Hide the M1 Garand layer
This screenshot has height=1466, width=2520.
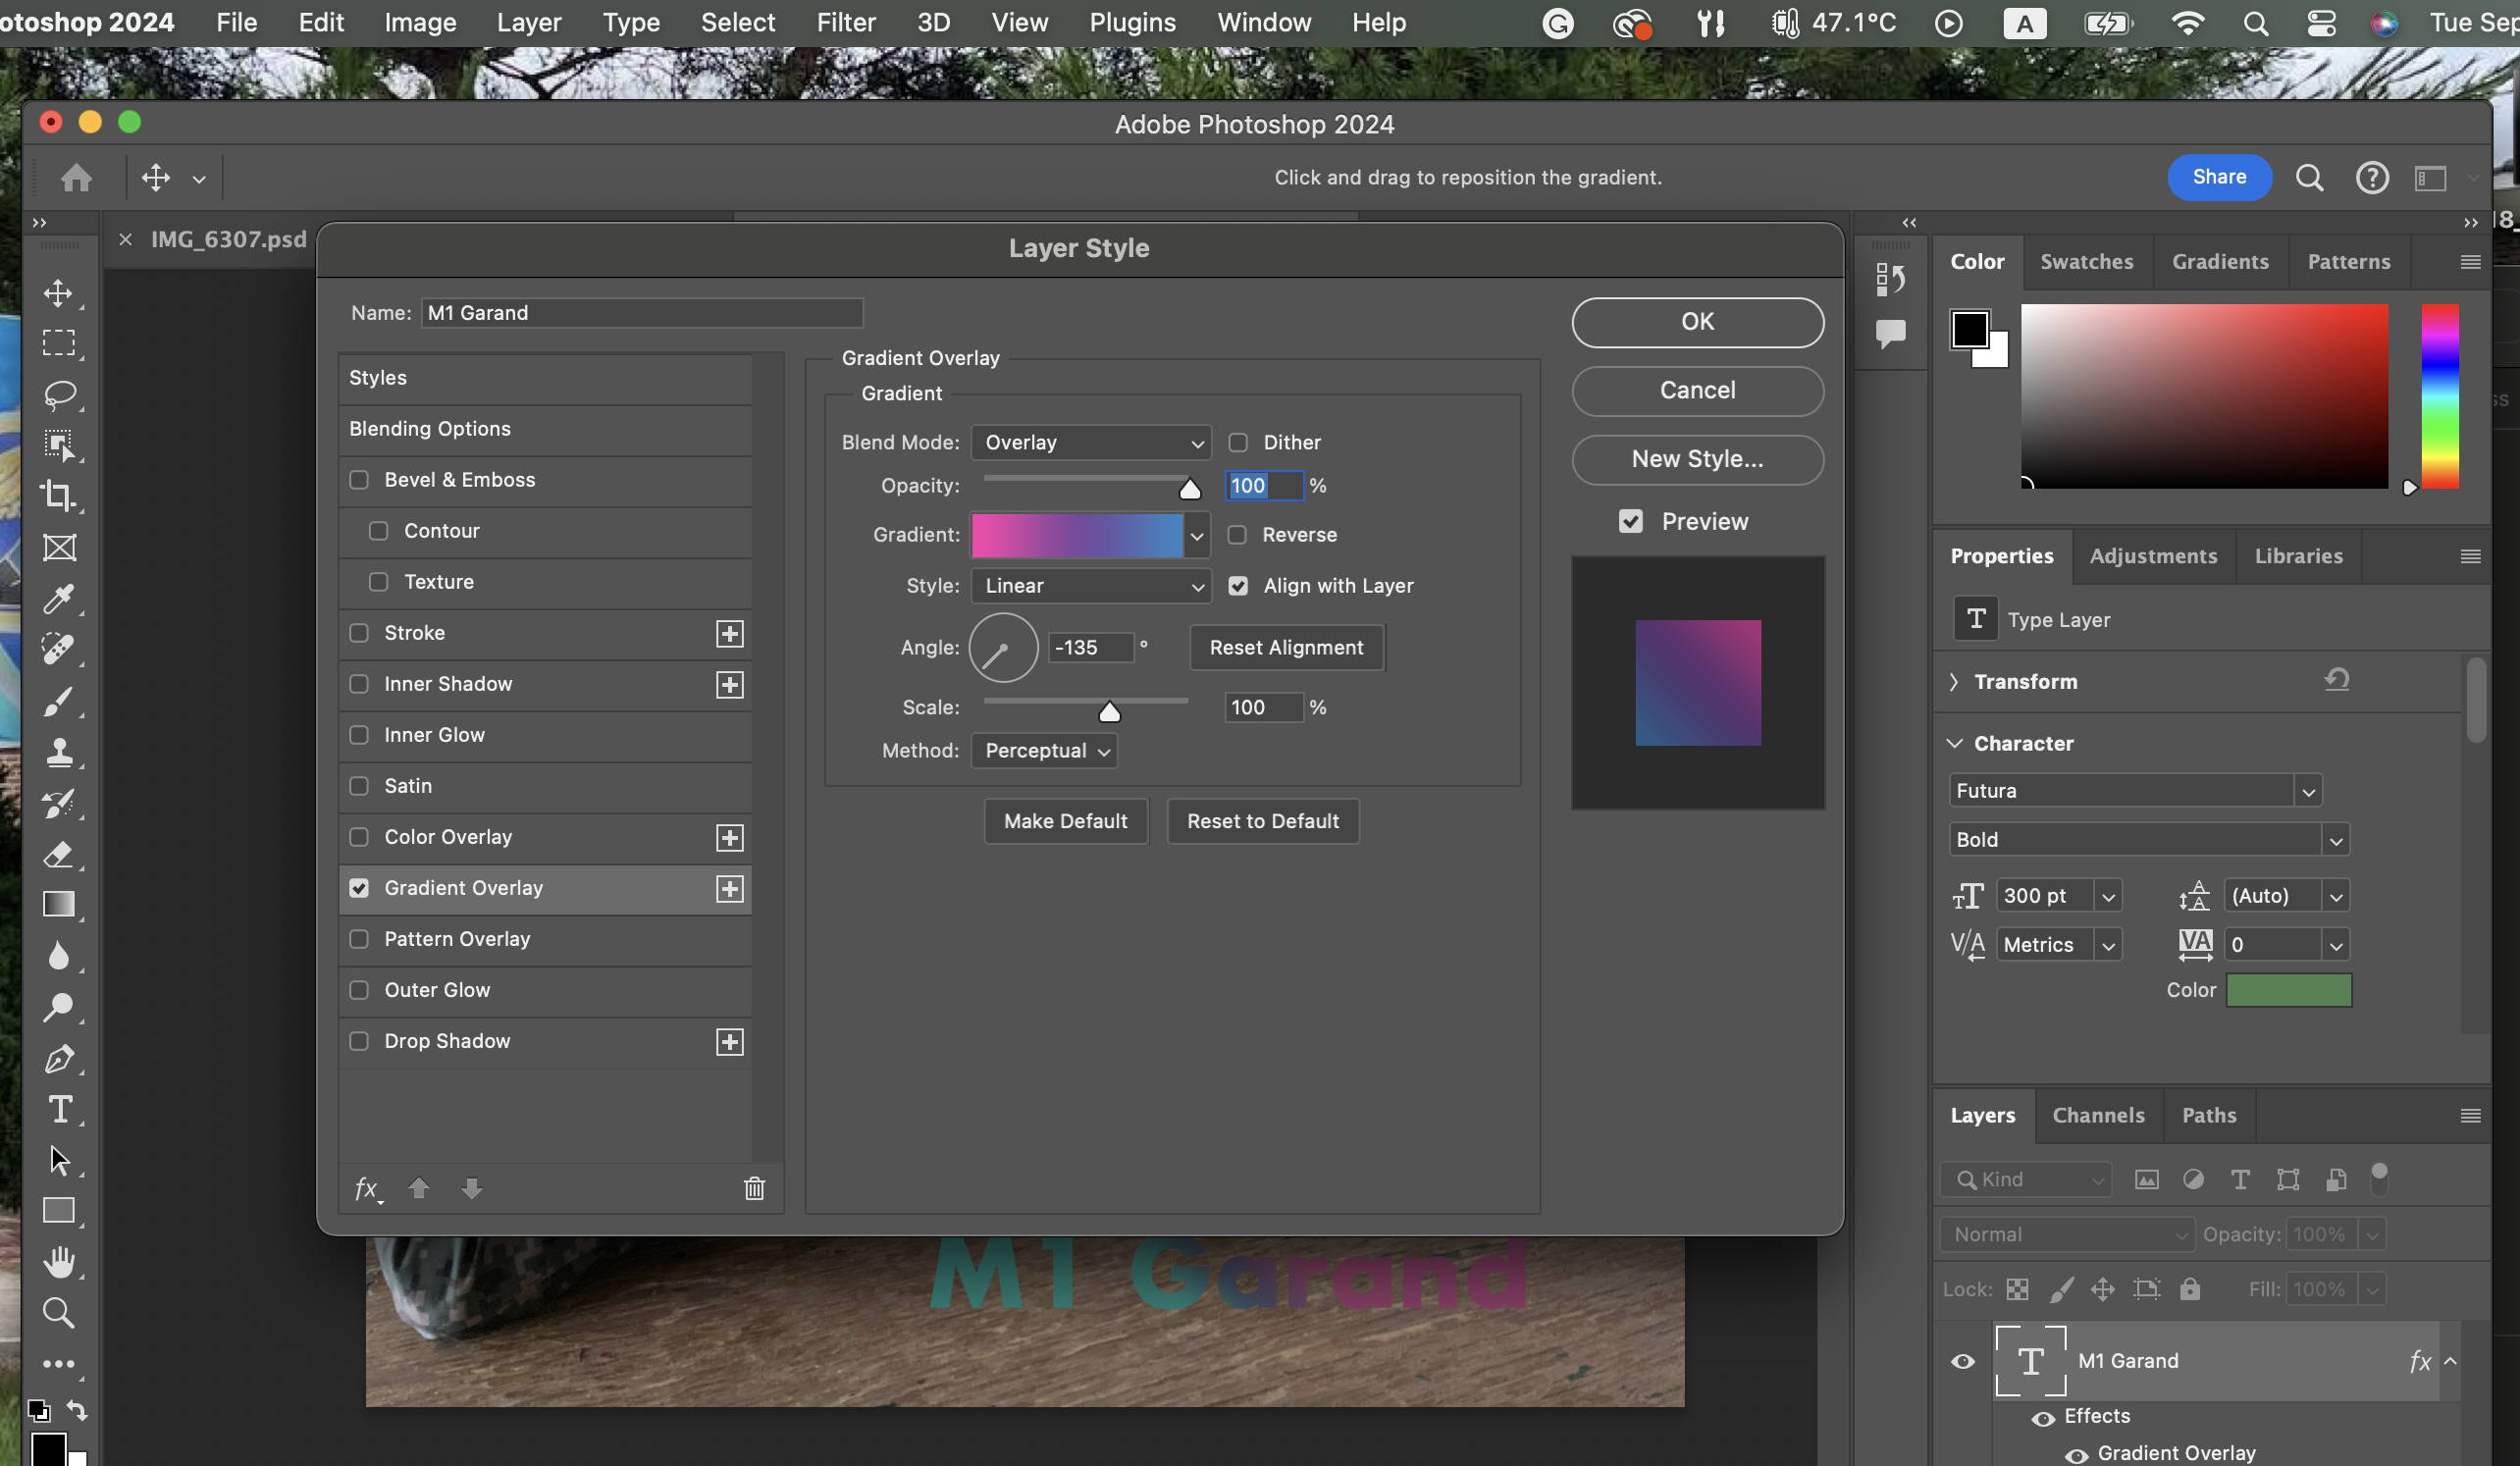point(1962,1361)
